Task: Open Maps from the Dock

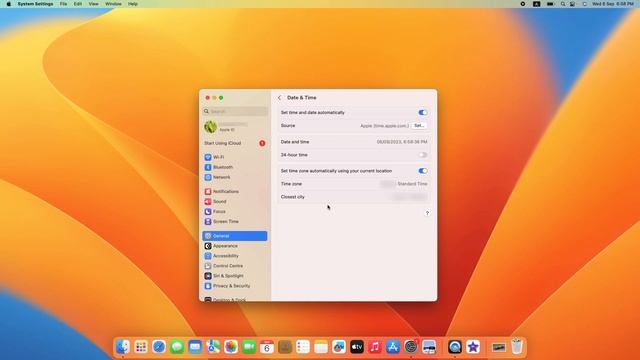Action: pyautogui.click(x=213, y=347)
